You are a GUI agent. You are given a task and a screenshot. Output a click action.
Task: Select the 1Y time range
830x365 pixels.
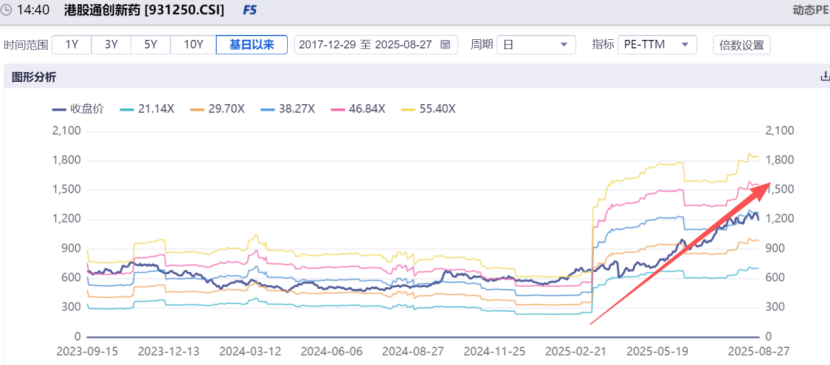click(x=71, y=44)
